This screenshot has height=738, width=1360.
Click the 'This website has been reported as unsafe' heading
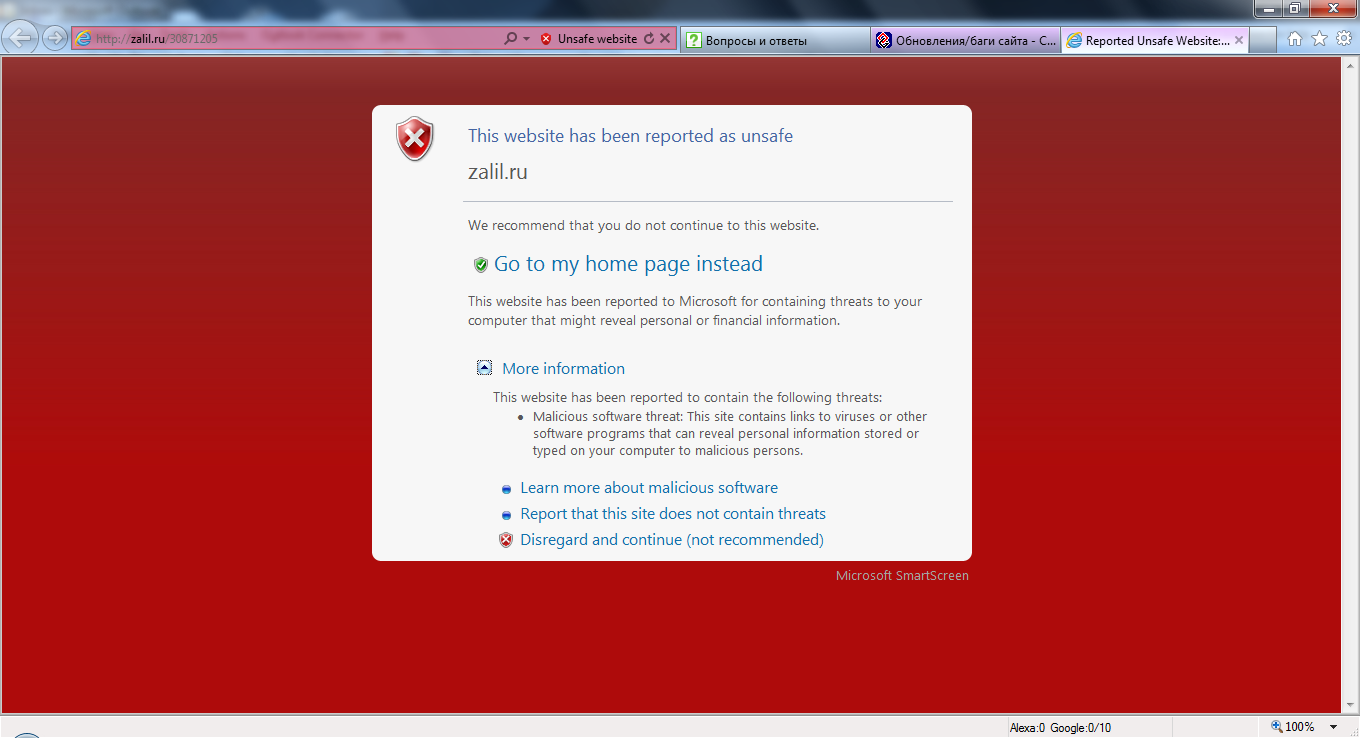pyautogui.click(x=630, y=136)
